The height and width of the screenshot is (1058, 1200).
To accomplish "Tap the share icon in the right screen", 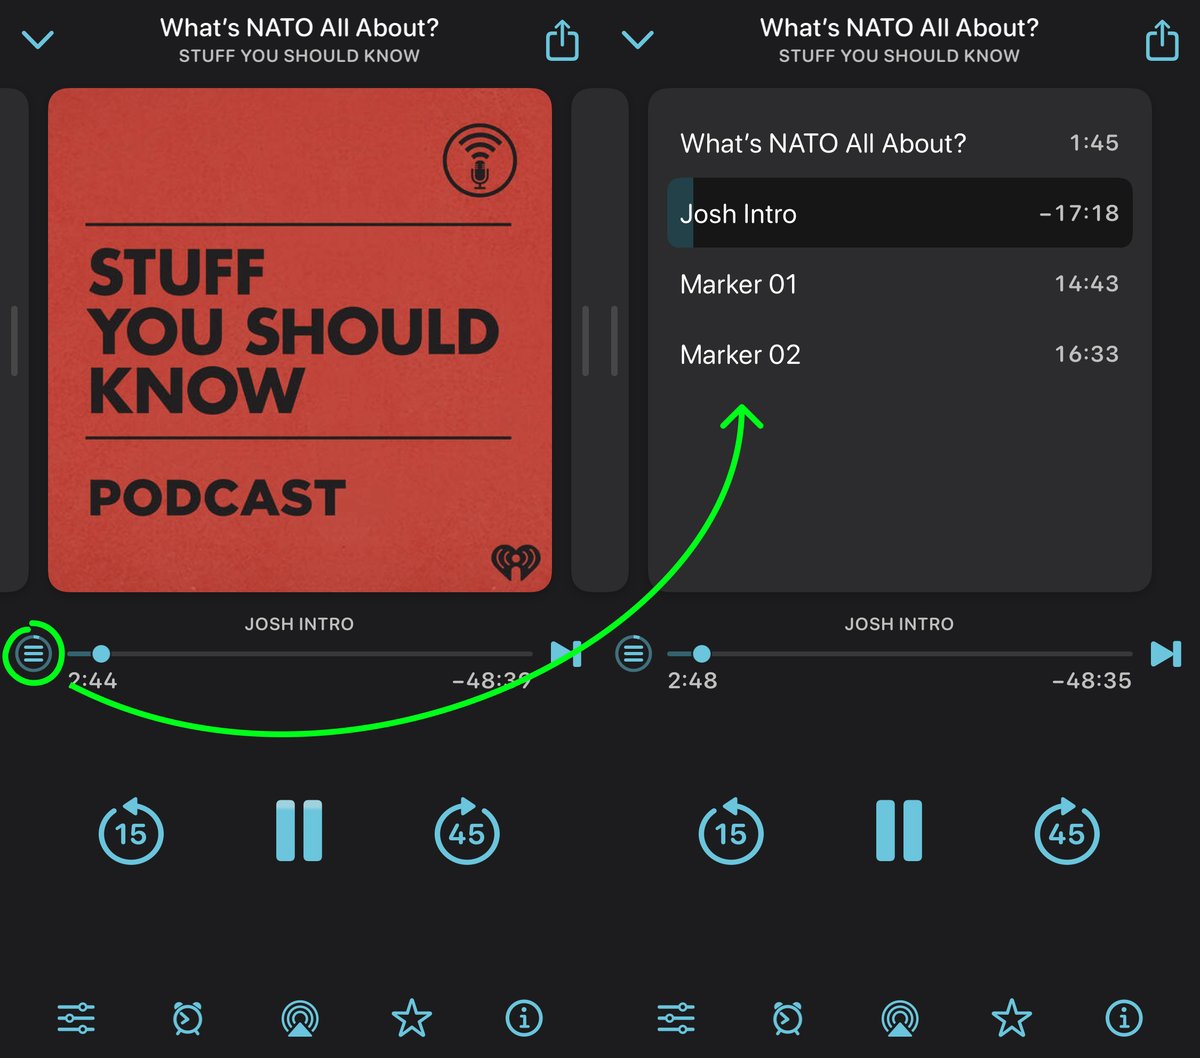I will coord(1162,40).
